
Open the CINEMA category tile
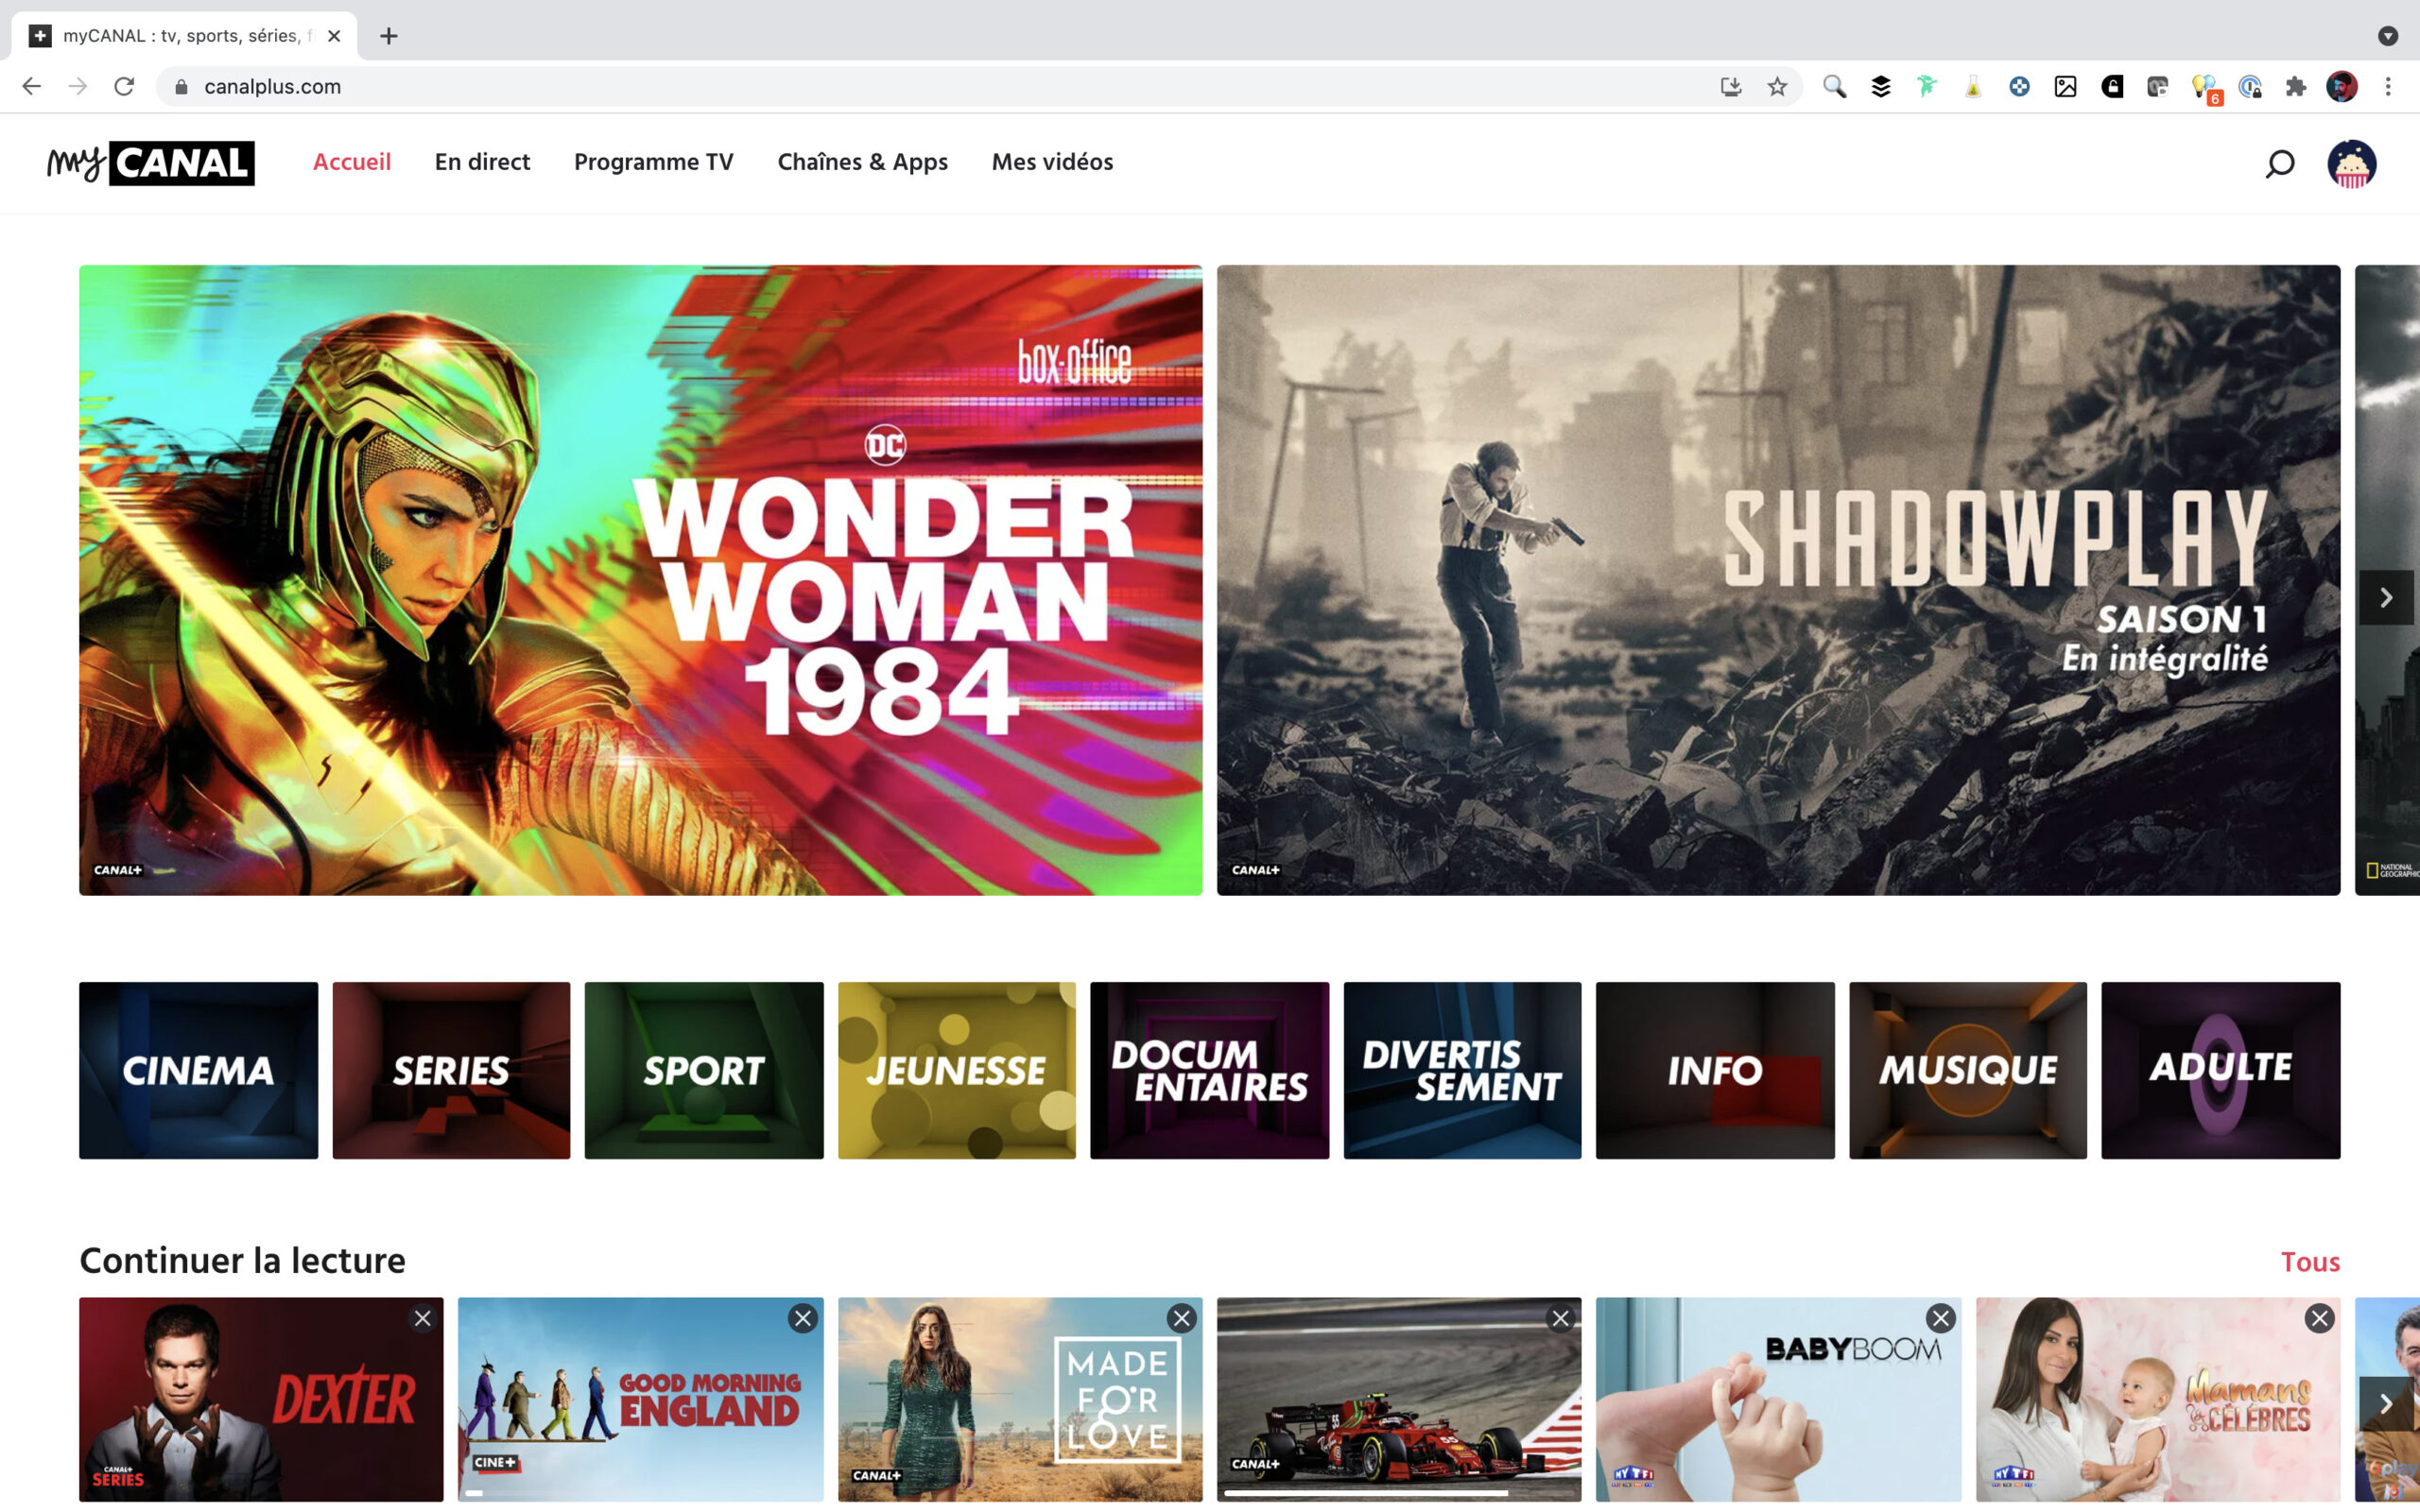tap(199, 1070)
